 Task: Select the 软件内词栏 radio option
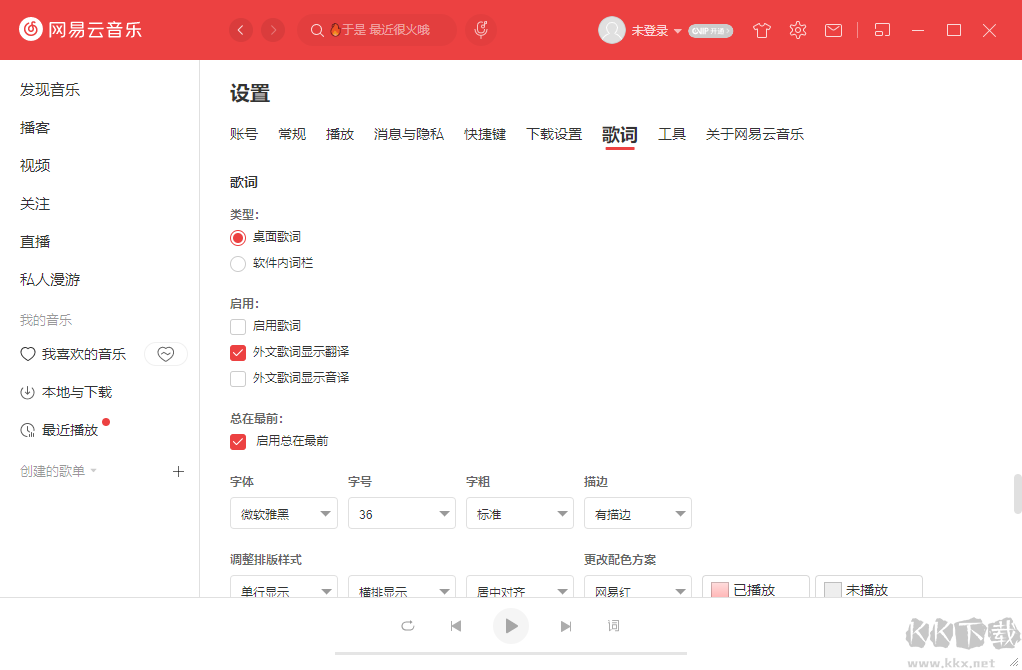[237, 263]
